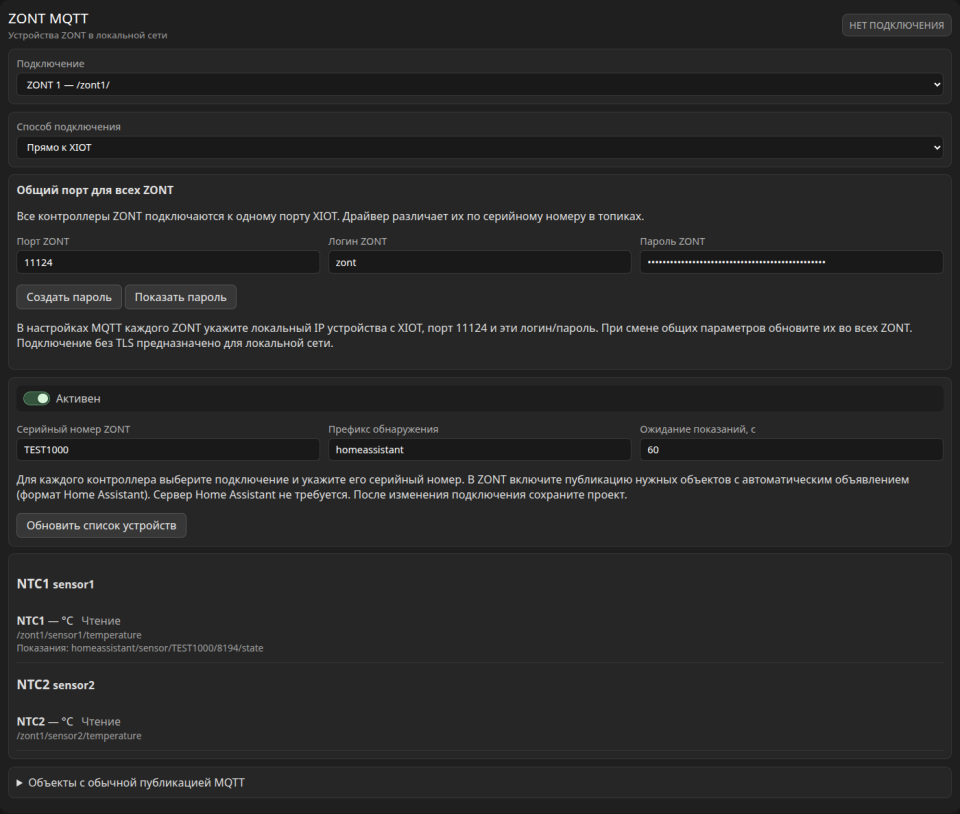The width and height of the screenshot is (960, 814).
Task: Select the NTC1 sensor1 heading
Action: point(56,584)
